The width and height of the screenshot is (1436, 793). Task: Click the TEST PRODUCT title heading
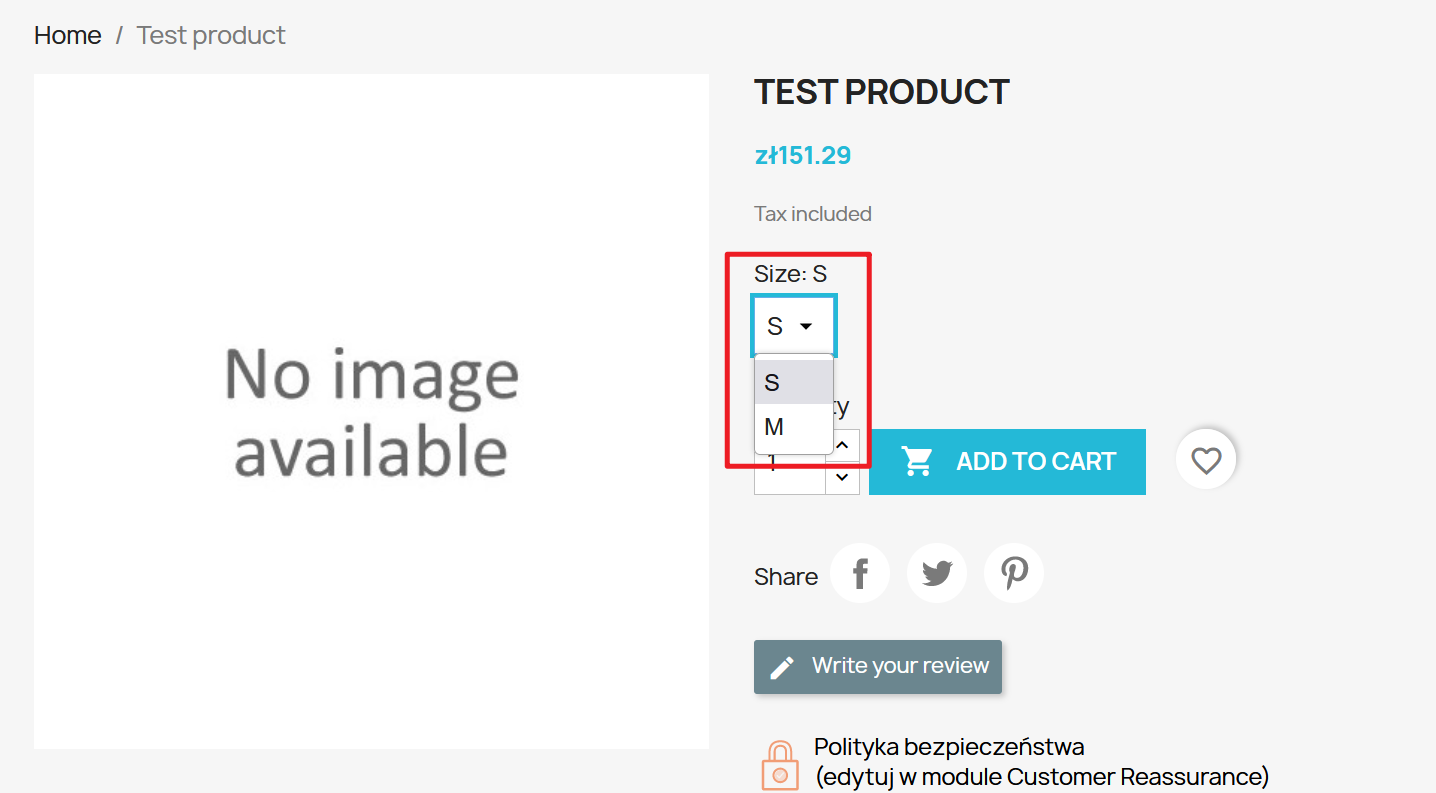(x=881, y=92)
